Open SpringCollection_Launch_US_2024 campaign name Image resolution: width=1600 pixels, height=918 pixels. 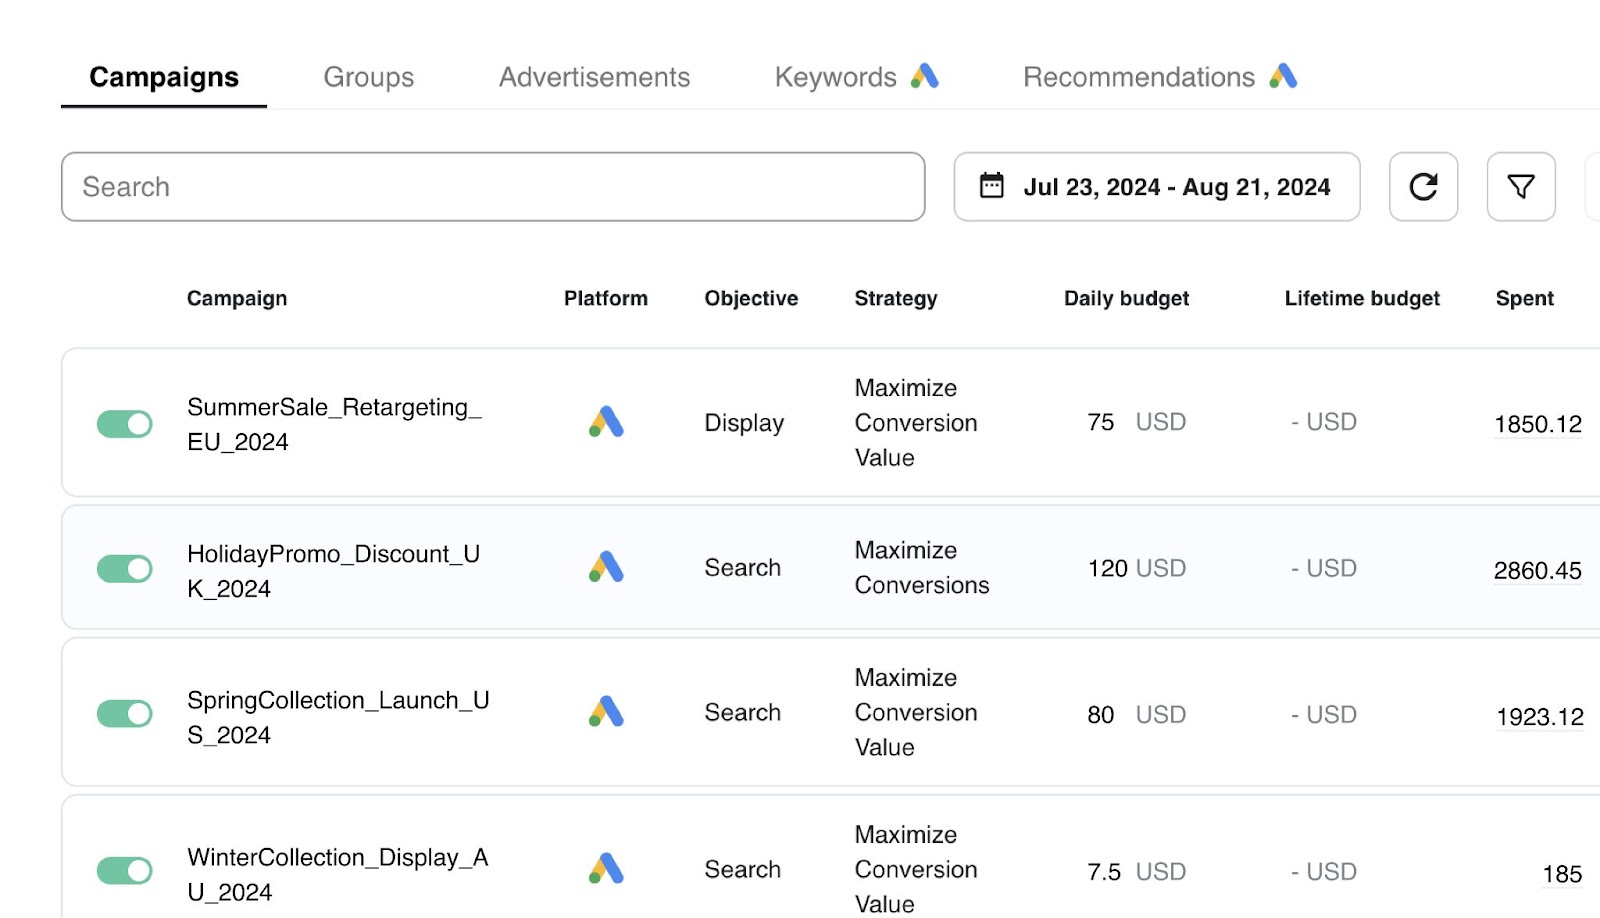(338, 717)
